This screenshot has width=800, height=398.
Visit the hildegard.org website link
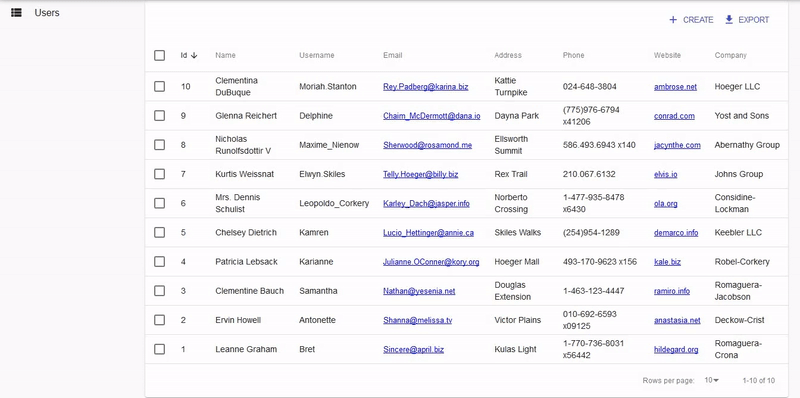click(x=676, y=350)
